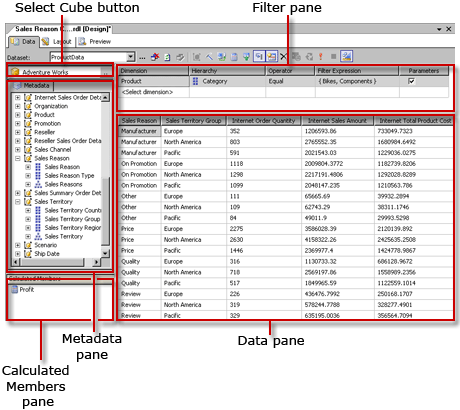
Task: Select the Reseller Sales Order Details tree item
Action: click(68, 141)
